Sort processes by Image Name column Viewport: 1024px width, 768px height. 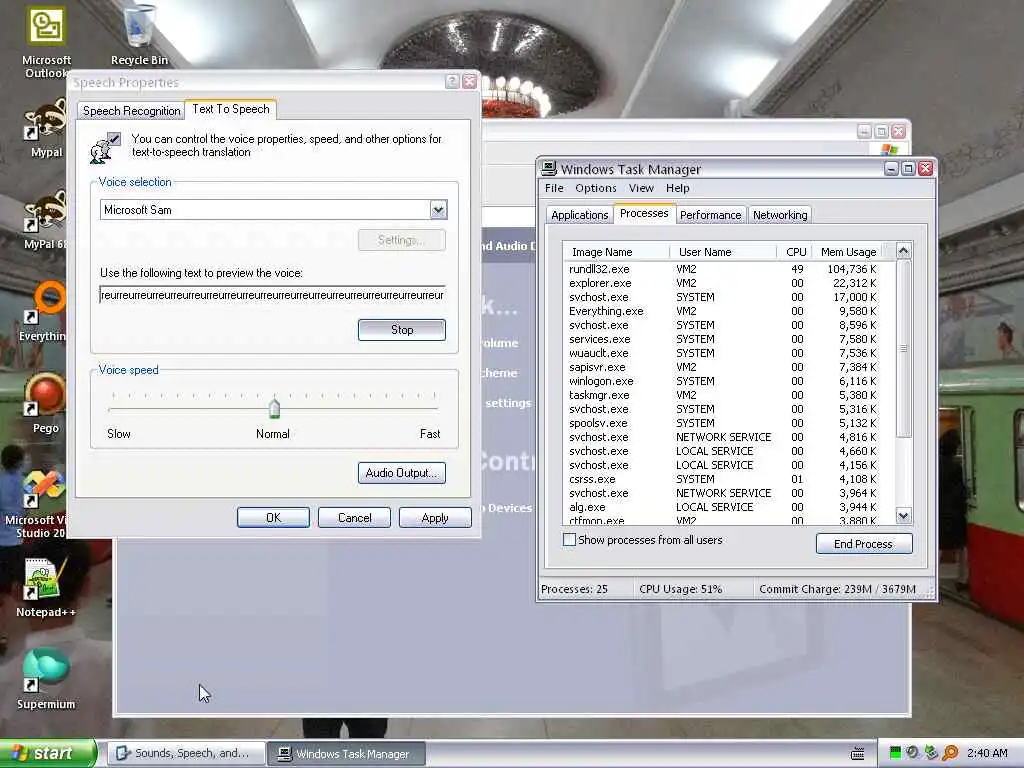point(616,252)
